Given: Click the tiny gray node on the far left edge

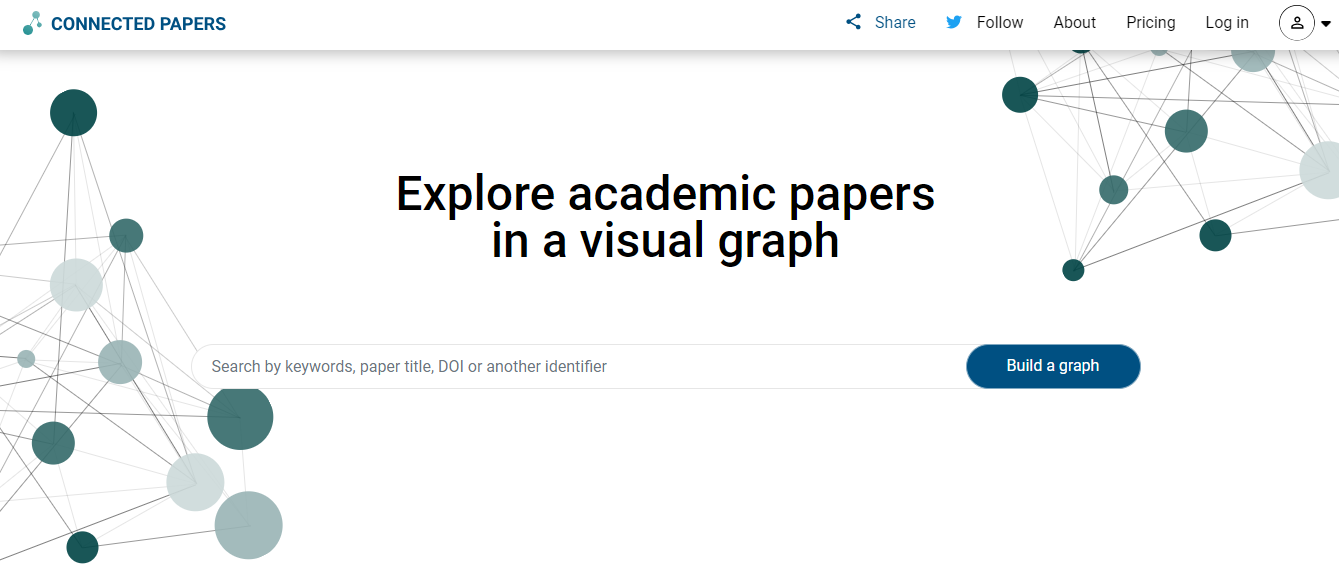Looking at the screenshot, I should click(x=26, y=359).
